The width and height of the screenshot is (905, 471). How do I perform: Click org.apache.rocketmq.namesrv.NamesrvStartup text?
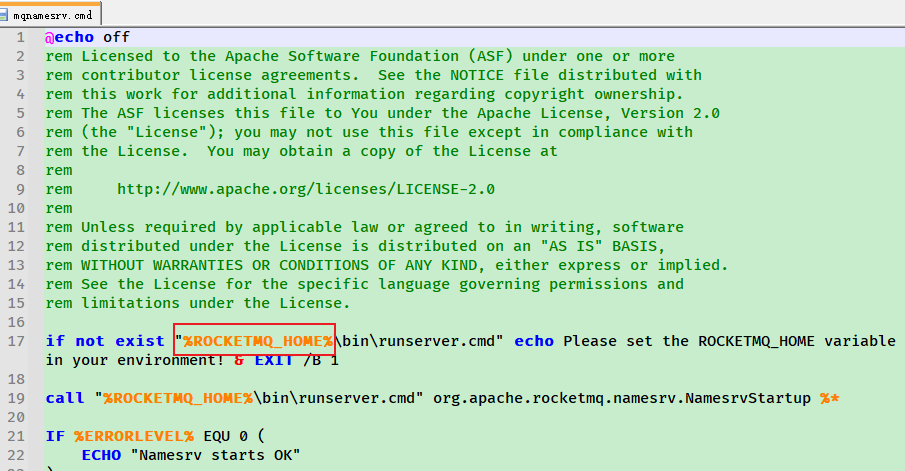pyautogui.click(x=622, y=398)
